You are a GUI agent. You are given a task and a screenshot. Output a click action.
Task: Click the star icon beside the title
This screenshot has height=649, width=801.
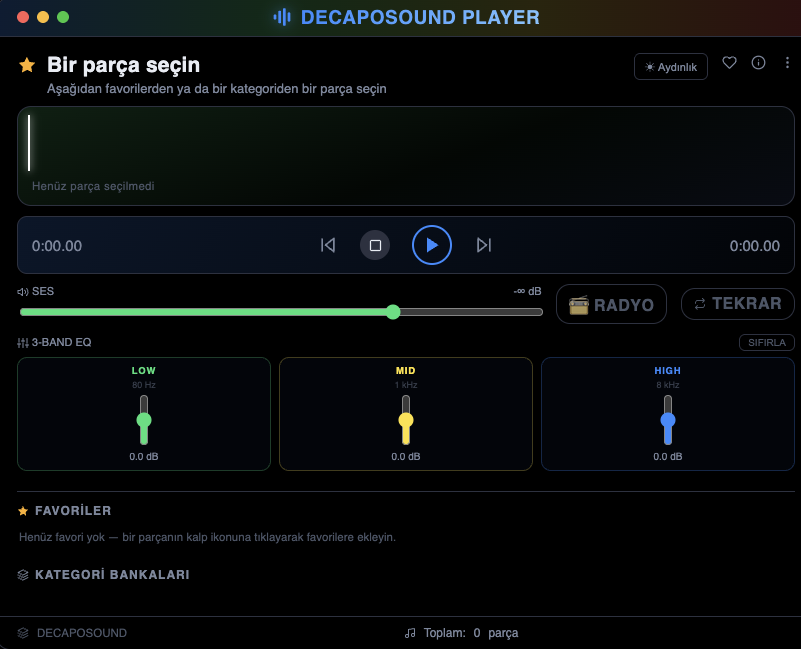pos(27,65)
